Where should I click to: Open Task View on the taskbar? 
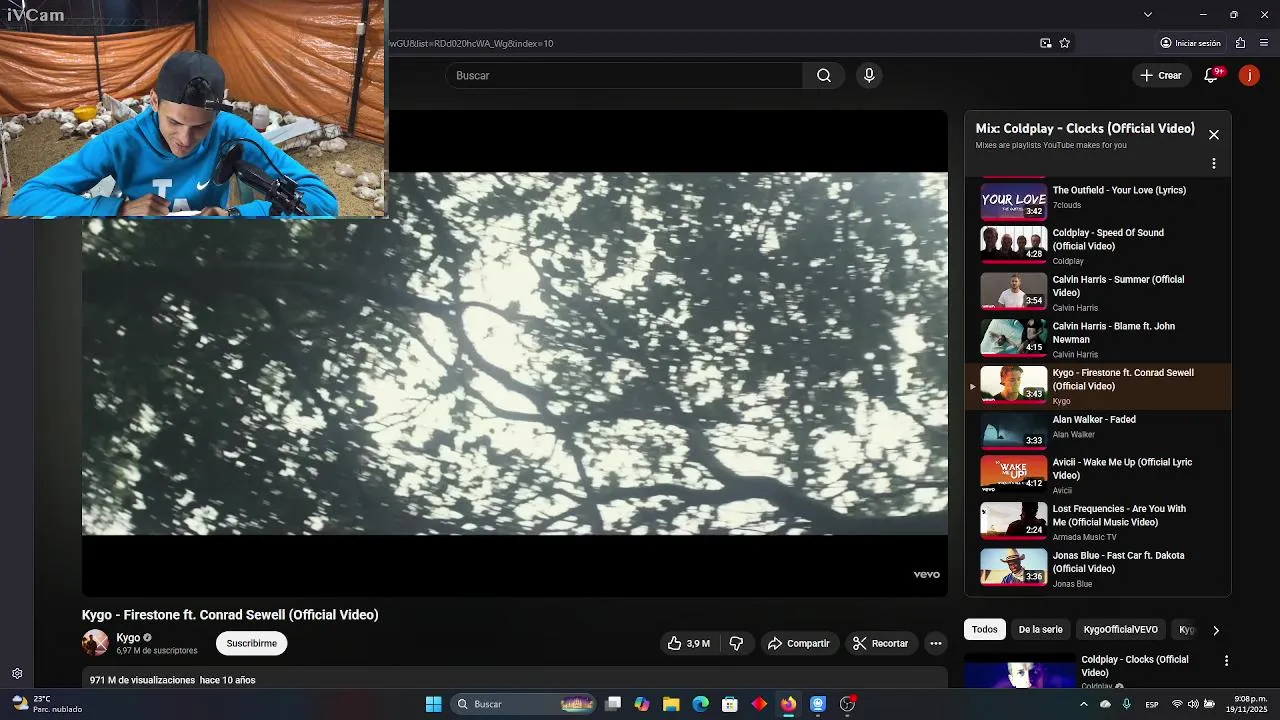pos(613,704)
